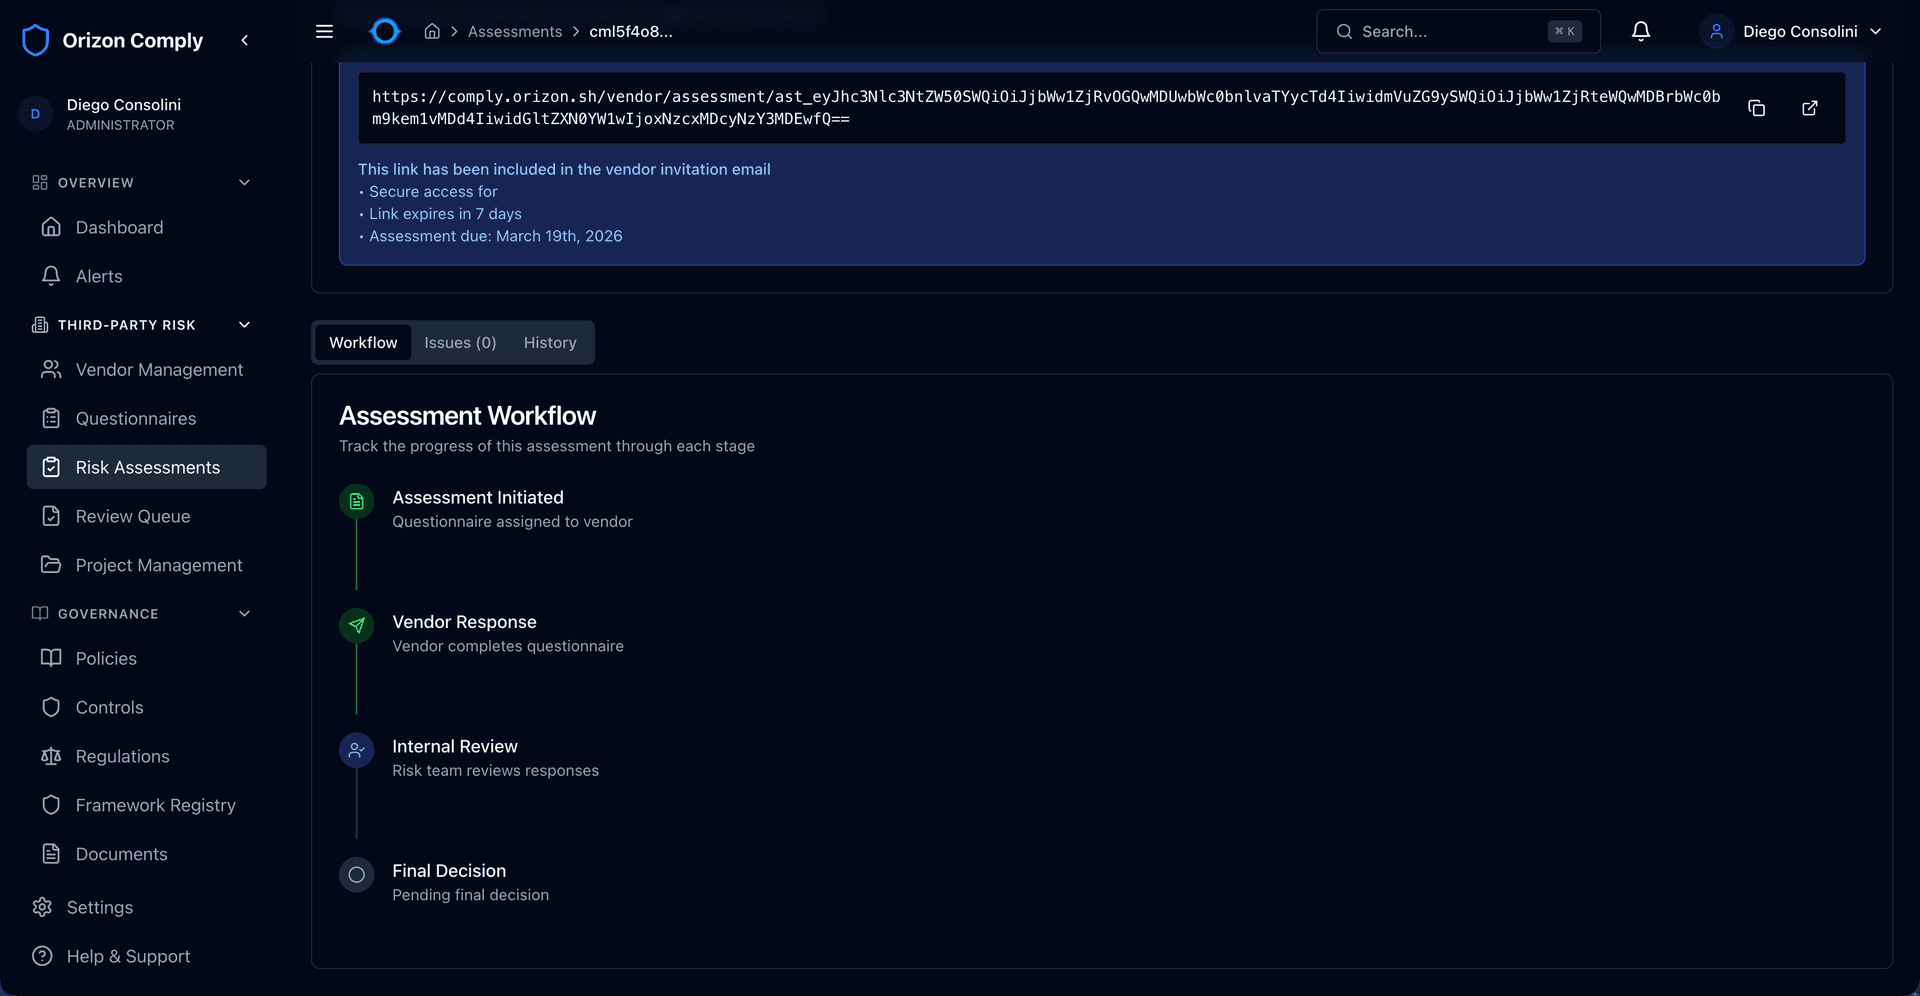The image size is (1920, 996).
Task: Open notifications bell
Action: [x=1640, y=32]
